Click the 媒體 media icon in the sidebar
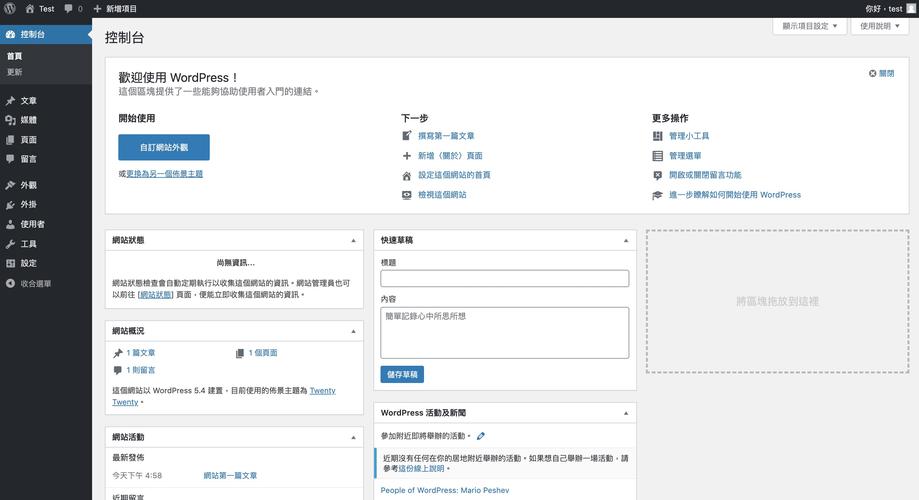The width and height of the screenshot is (919, 500). point(11,120)
